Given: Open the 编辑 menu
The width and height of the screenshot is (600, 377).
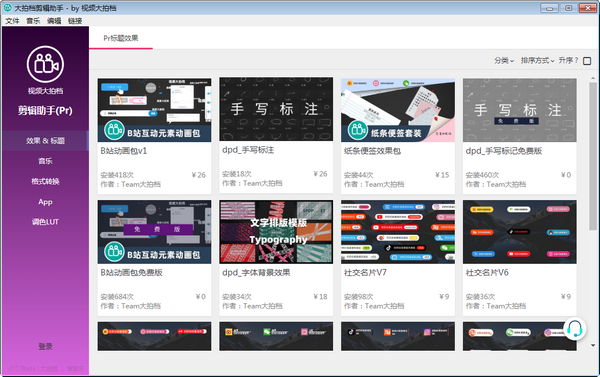Looking at the screenshot, I should tap(54, 21).
